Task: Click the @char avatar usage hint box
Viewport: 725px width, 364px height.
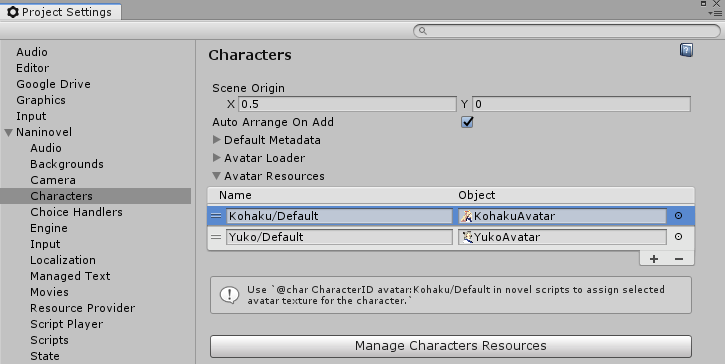Action: click(451, 295)
